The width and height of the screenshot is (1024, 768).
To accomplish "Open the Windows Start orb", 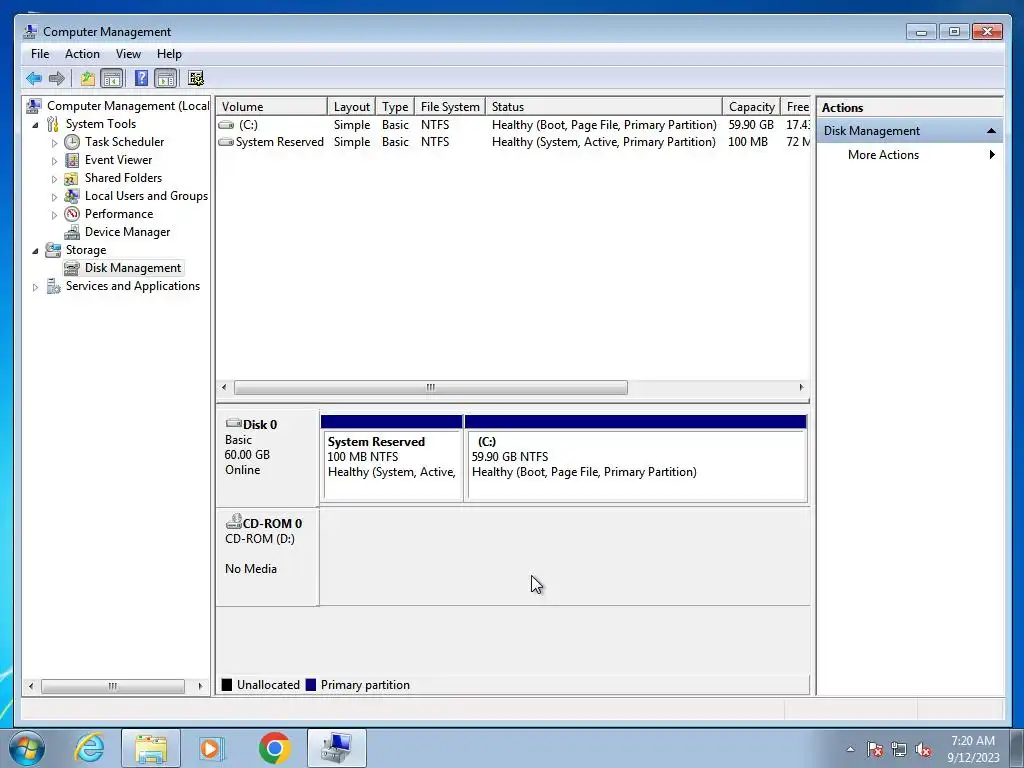I will click(27, 748).
